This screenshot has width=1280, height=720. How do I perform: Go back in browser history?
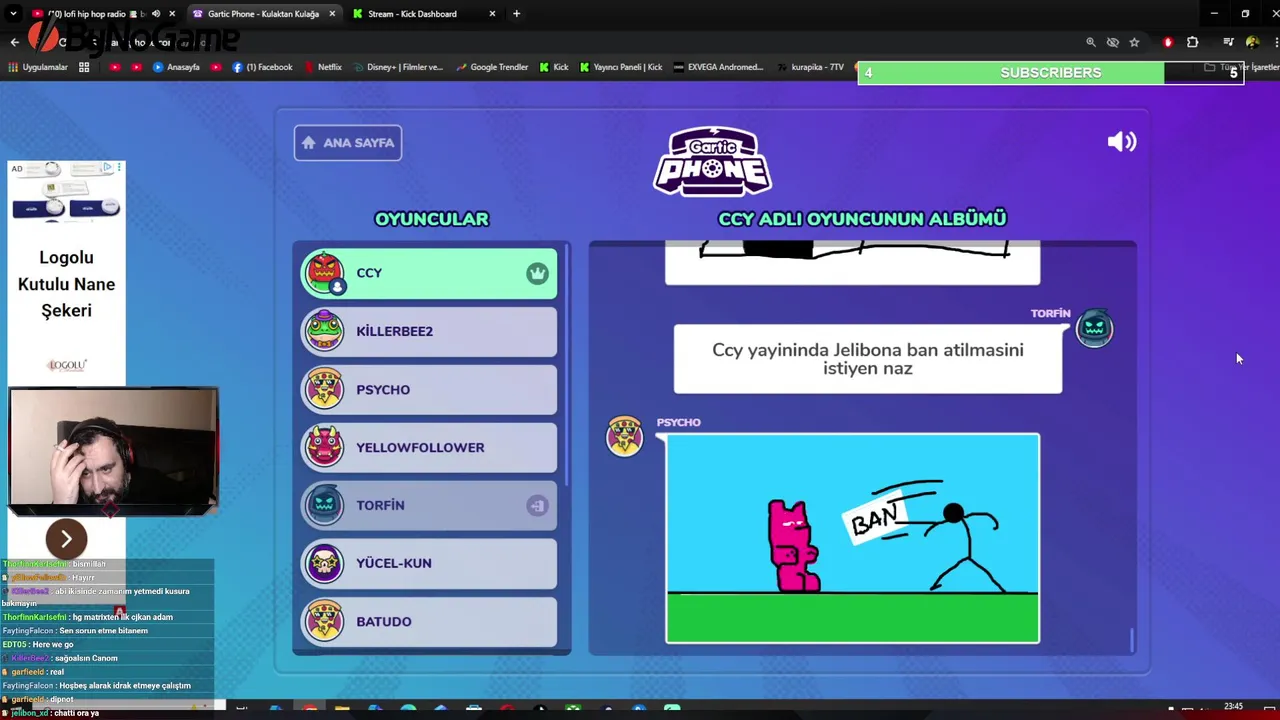click(14, 42)
